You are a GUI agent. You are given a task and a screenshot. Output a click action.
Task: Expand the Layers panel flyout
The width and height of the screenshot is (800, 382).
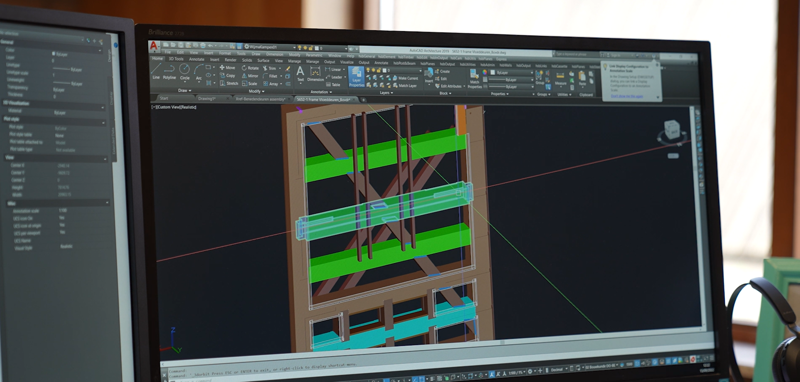click(x=386, y=93)
